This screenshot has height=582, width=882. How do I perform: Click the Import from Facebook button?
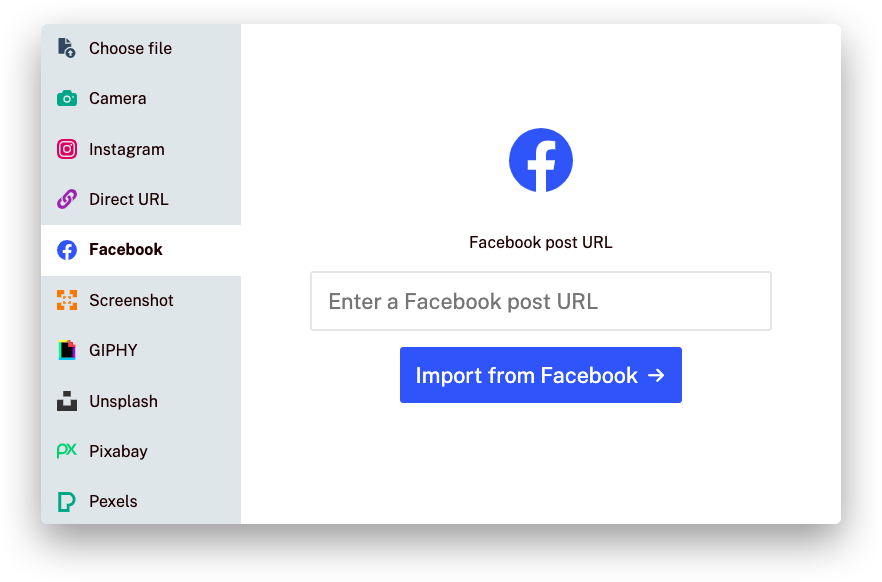[x=541, y=375]
